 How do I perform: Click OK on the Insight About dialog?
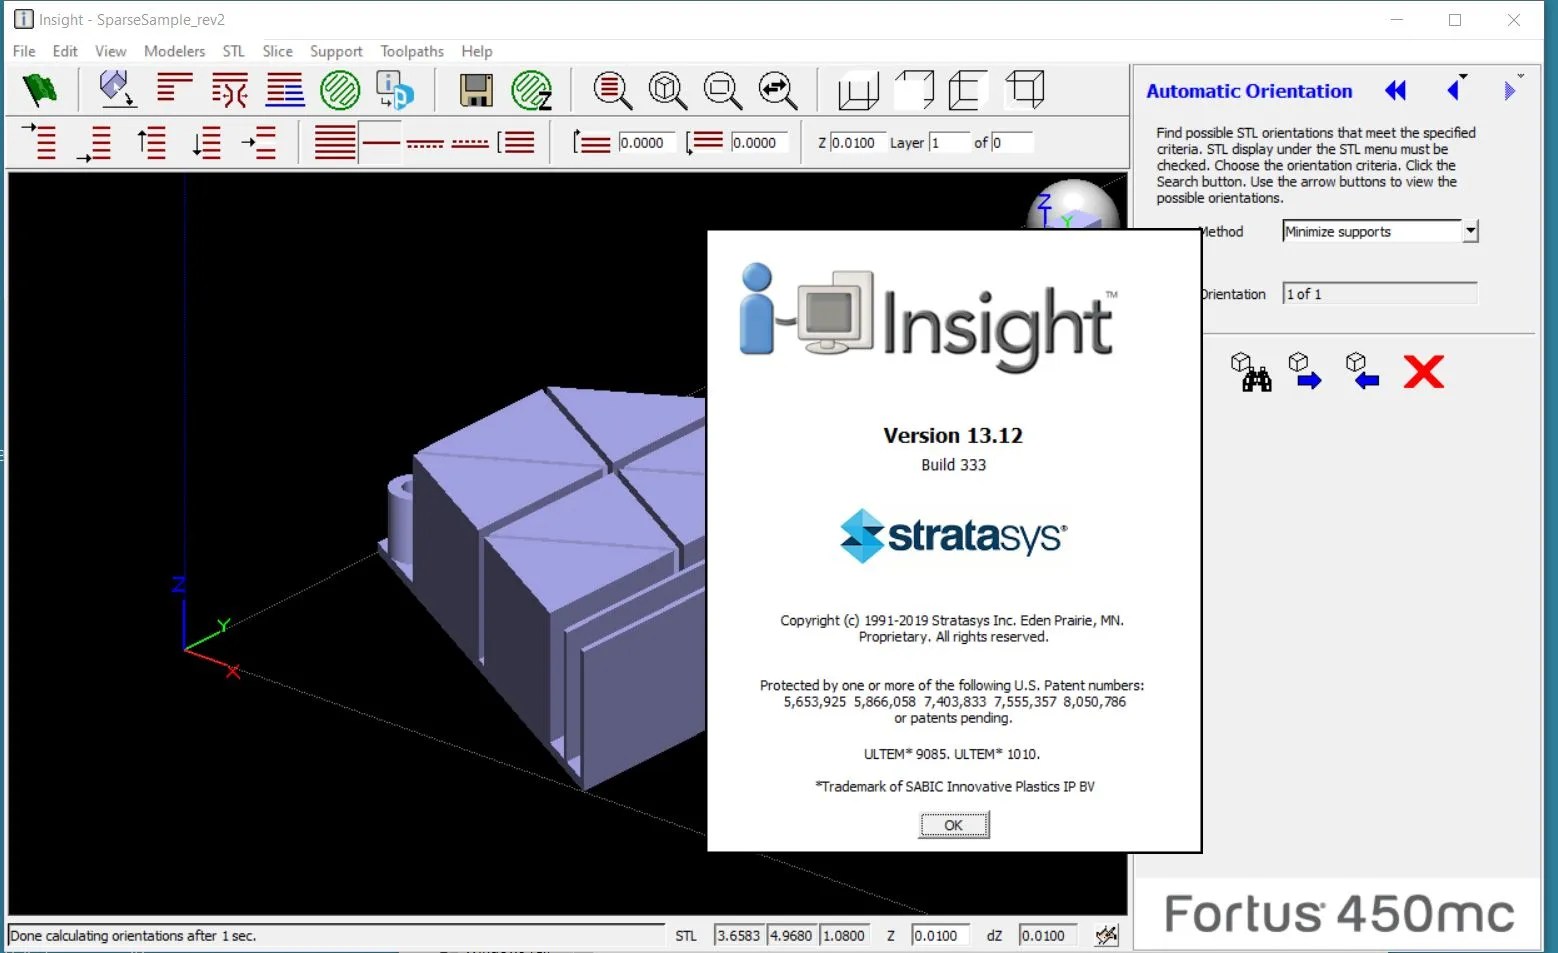(x=953, y=824)
